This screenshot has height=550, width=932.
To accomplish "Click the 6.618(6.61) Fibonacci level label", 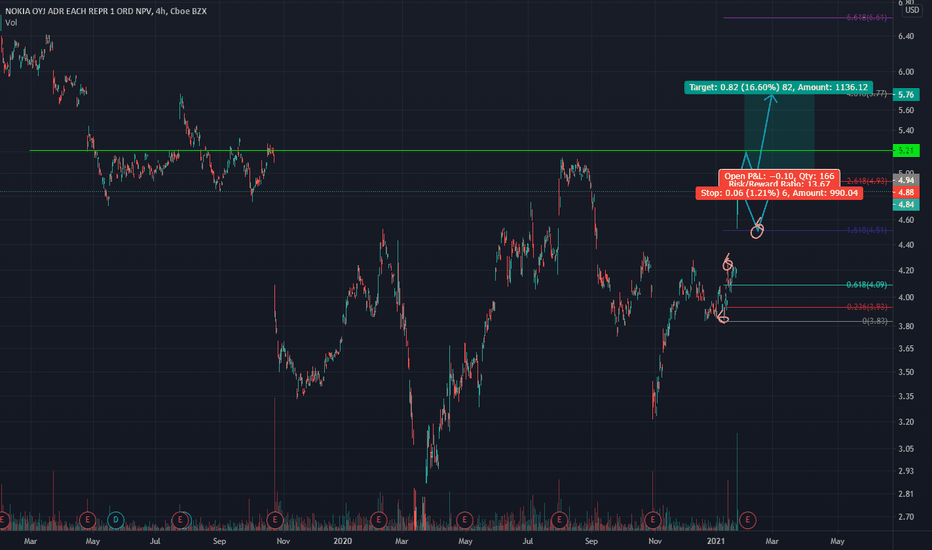I will coord(867,17).
